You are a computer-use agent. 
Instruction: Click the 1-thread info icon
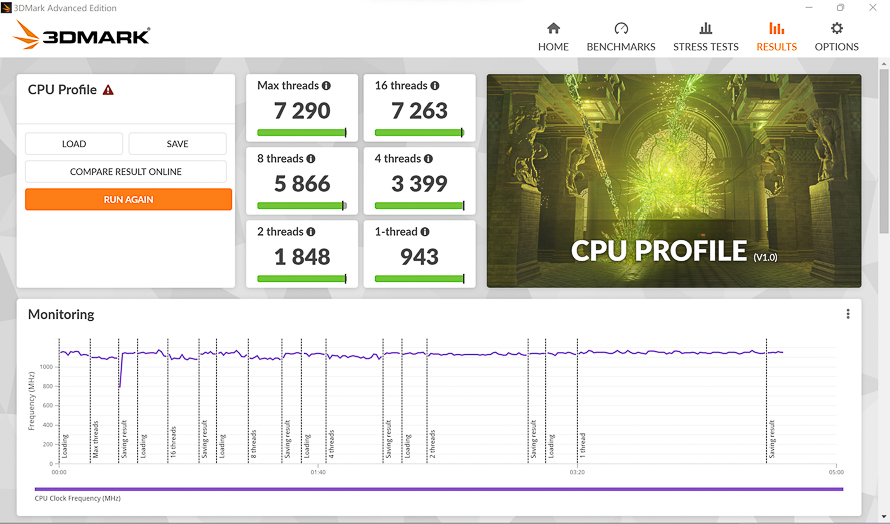pos(425,232)
